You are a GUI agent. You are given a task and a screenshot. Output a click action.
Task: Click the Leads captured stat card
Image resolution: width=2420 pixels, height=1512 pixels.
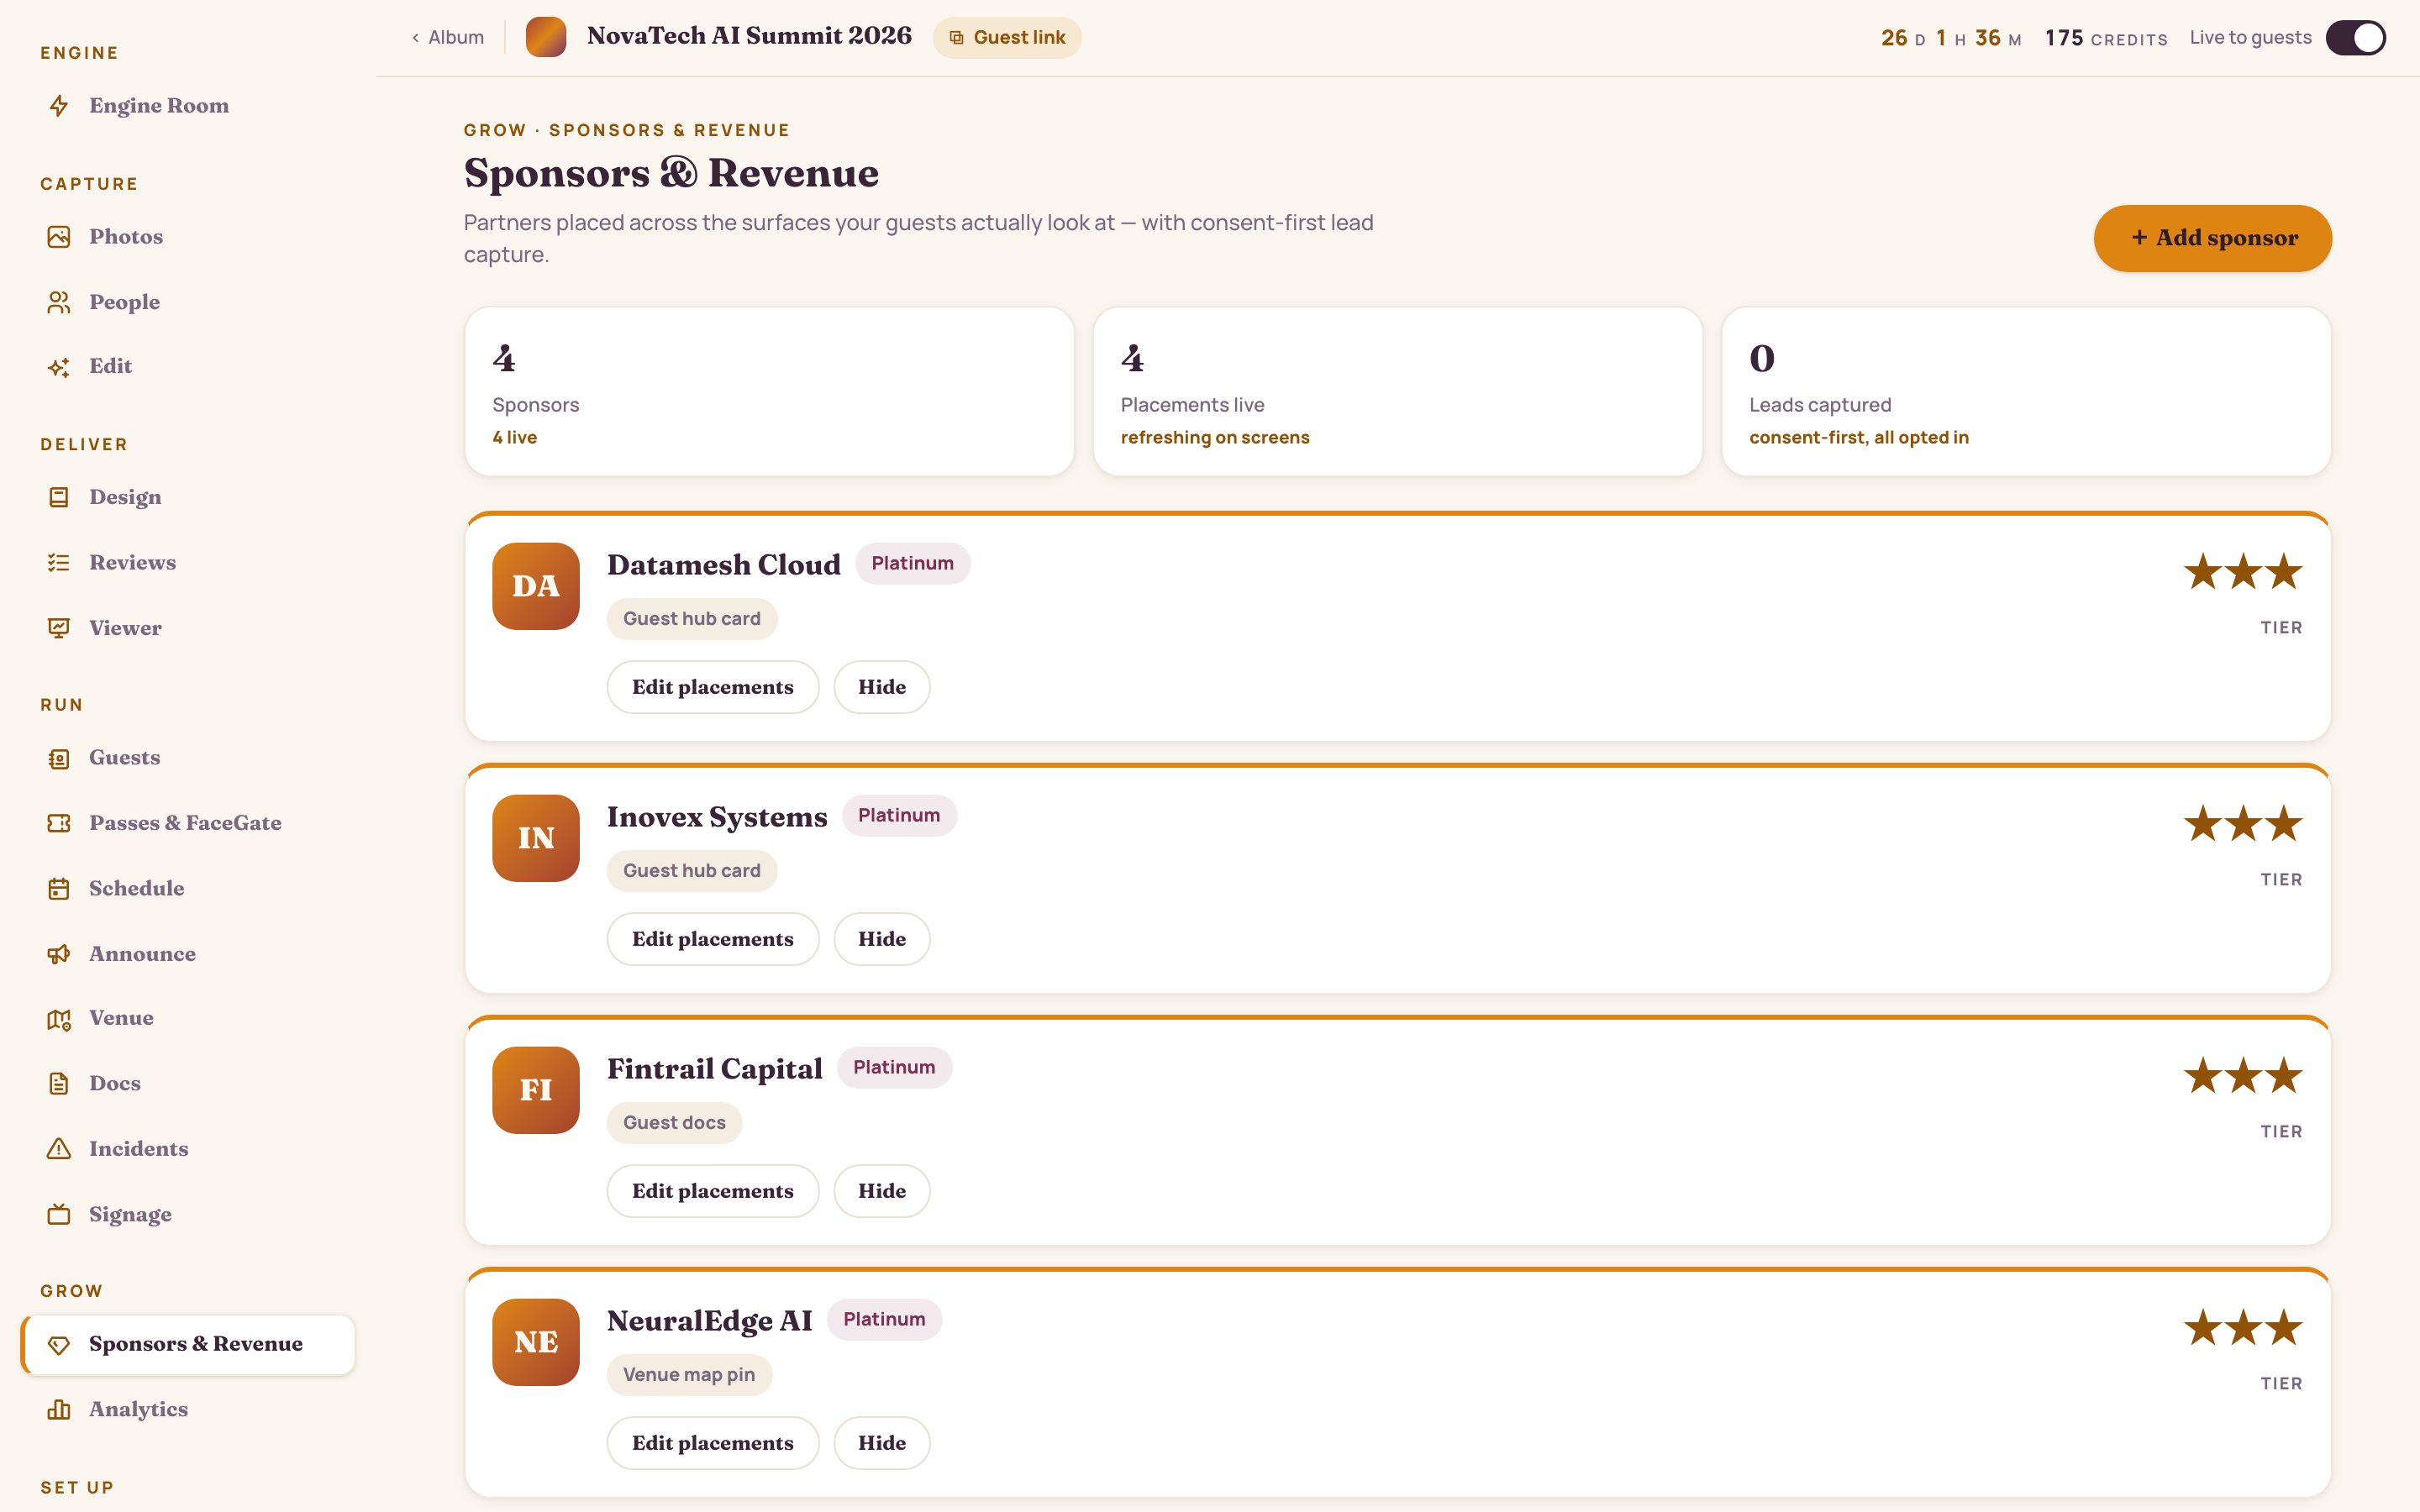point(2026,391)
